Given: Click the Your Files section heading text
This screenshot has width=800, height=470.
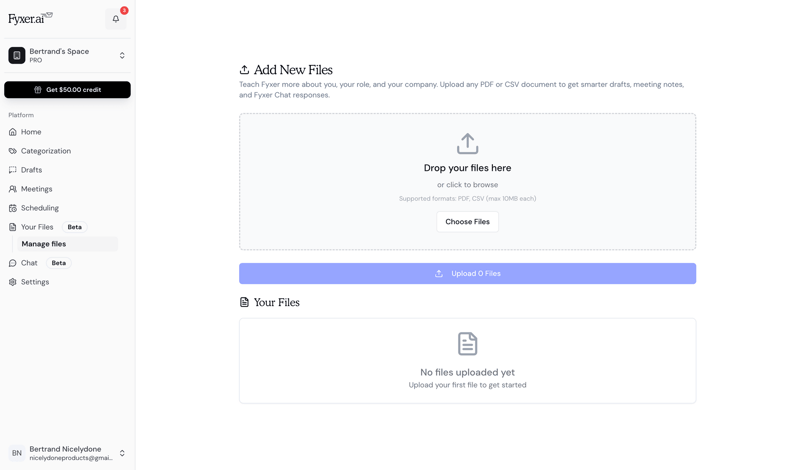Looking at the screenshot, I should click(x=277, y=302).
